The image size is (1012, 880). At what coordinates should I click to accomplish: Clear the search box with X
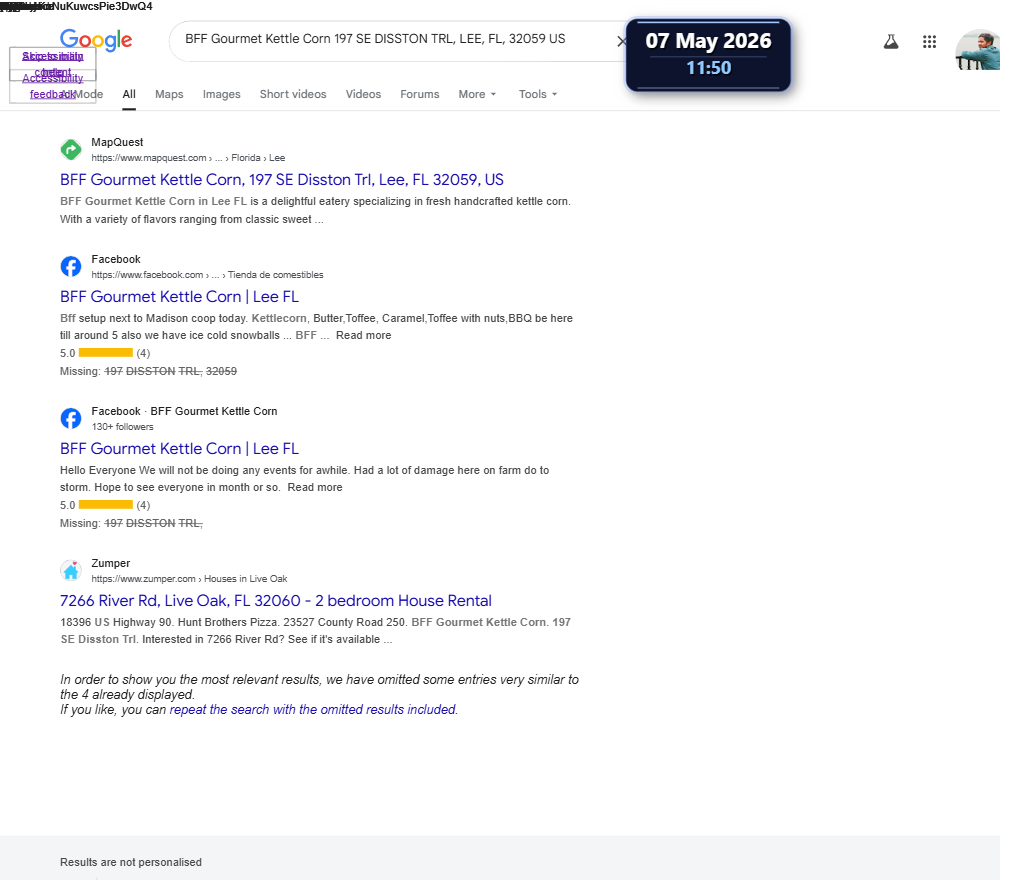coord(620,41)
